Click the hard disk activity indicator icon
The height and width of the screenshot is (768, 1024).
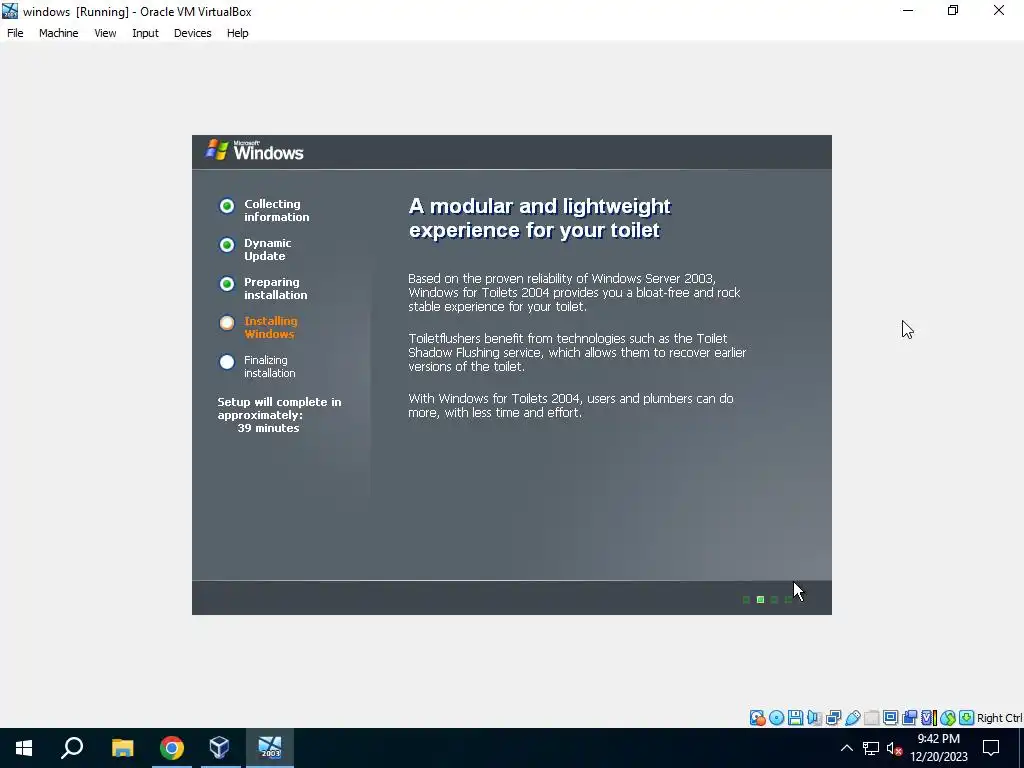click(758, 718)
